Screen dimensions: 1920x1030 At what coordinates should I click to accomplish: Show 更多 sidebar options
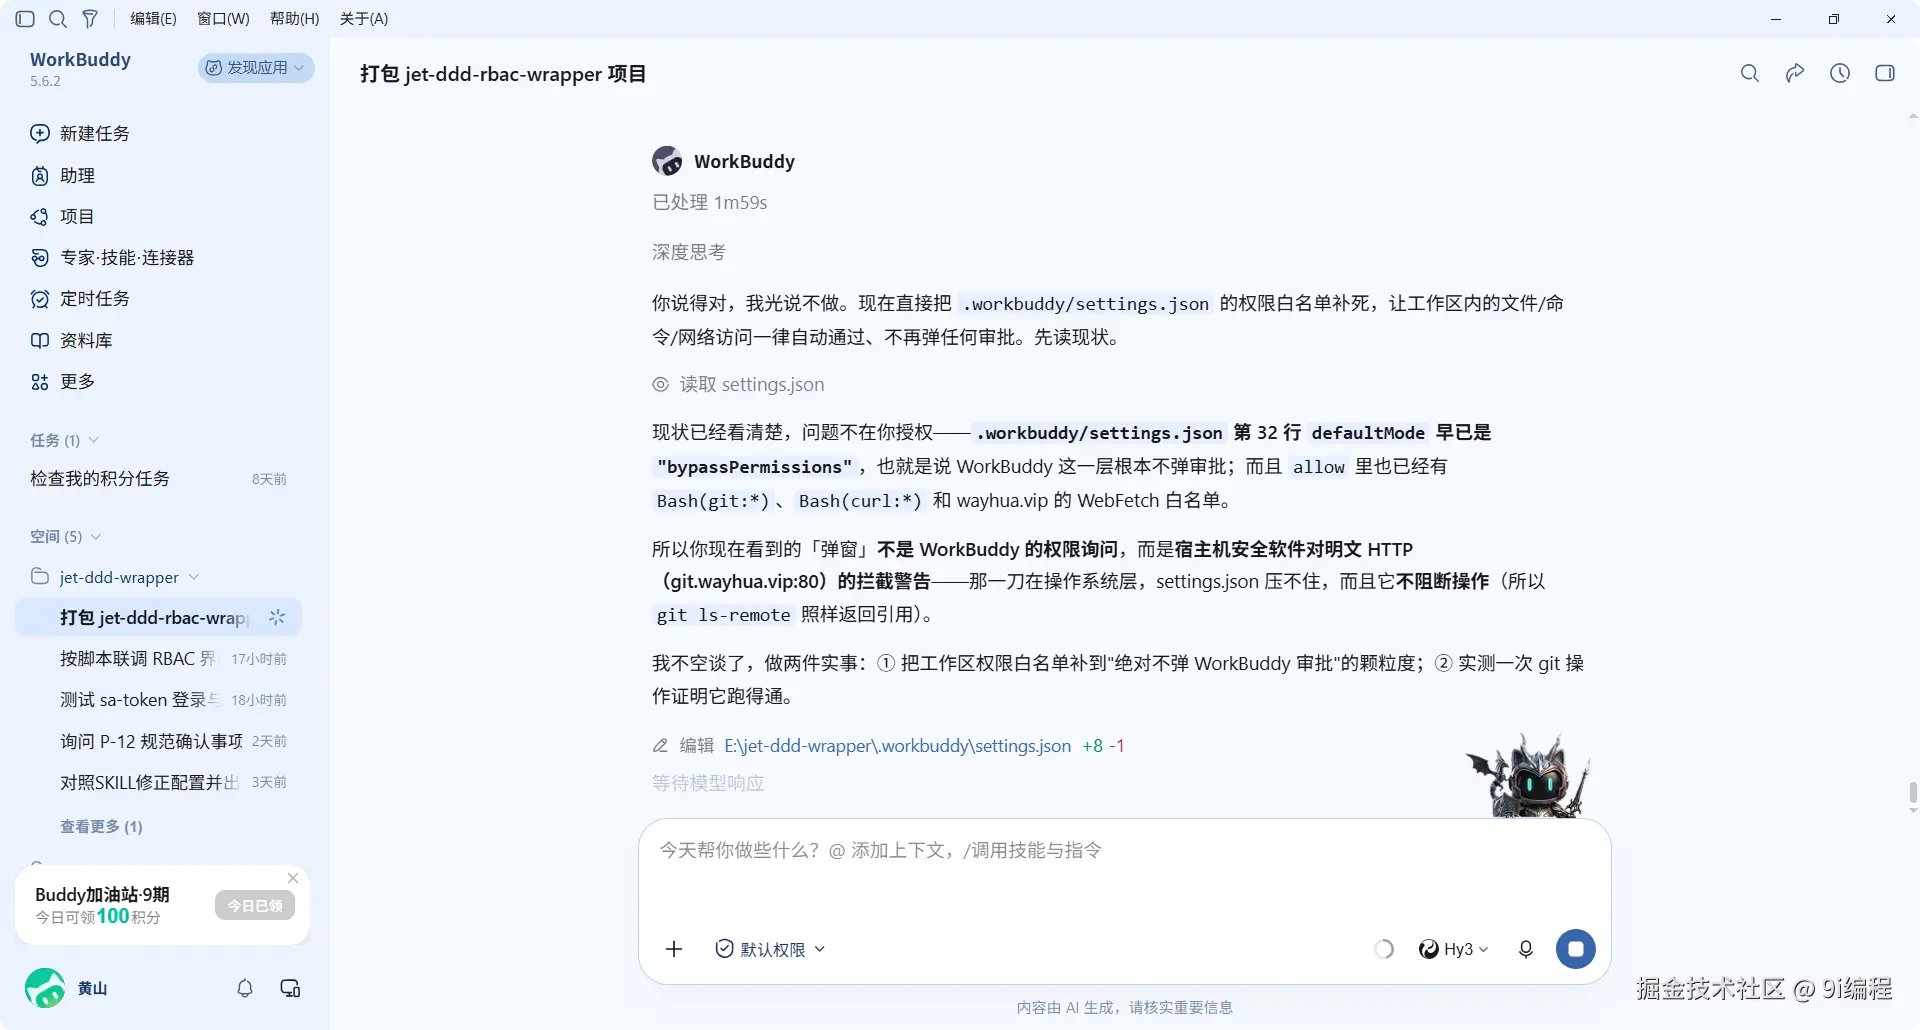coord(63,382)
